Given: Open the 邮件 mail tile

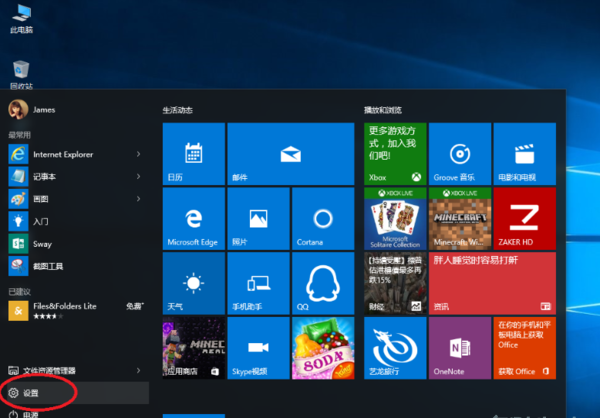Looking at the screenshot, I should [291, 154].
